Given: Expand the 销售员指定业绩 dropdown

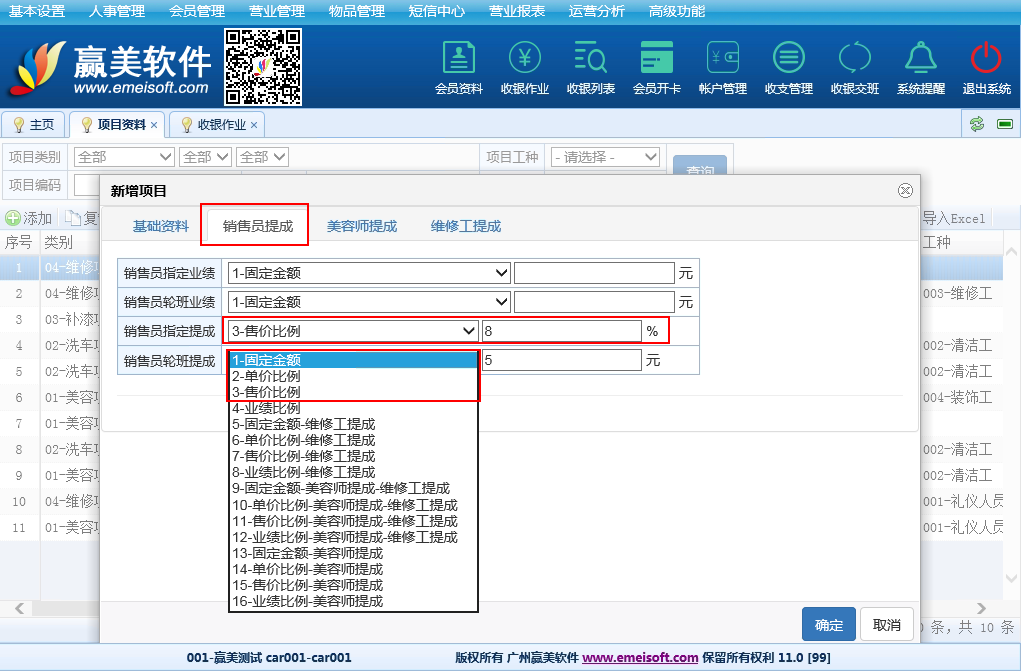Looking at the screenshot, I should (x=369, y=273).
